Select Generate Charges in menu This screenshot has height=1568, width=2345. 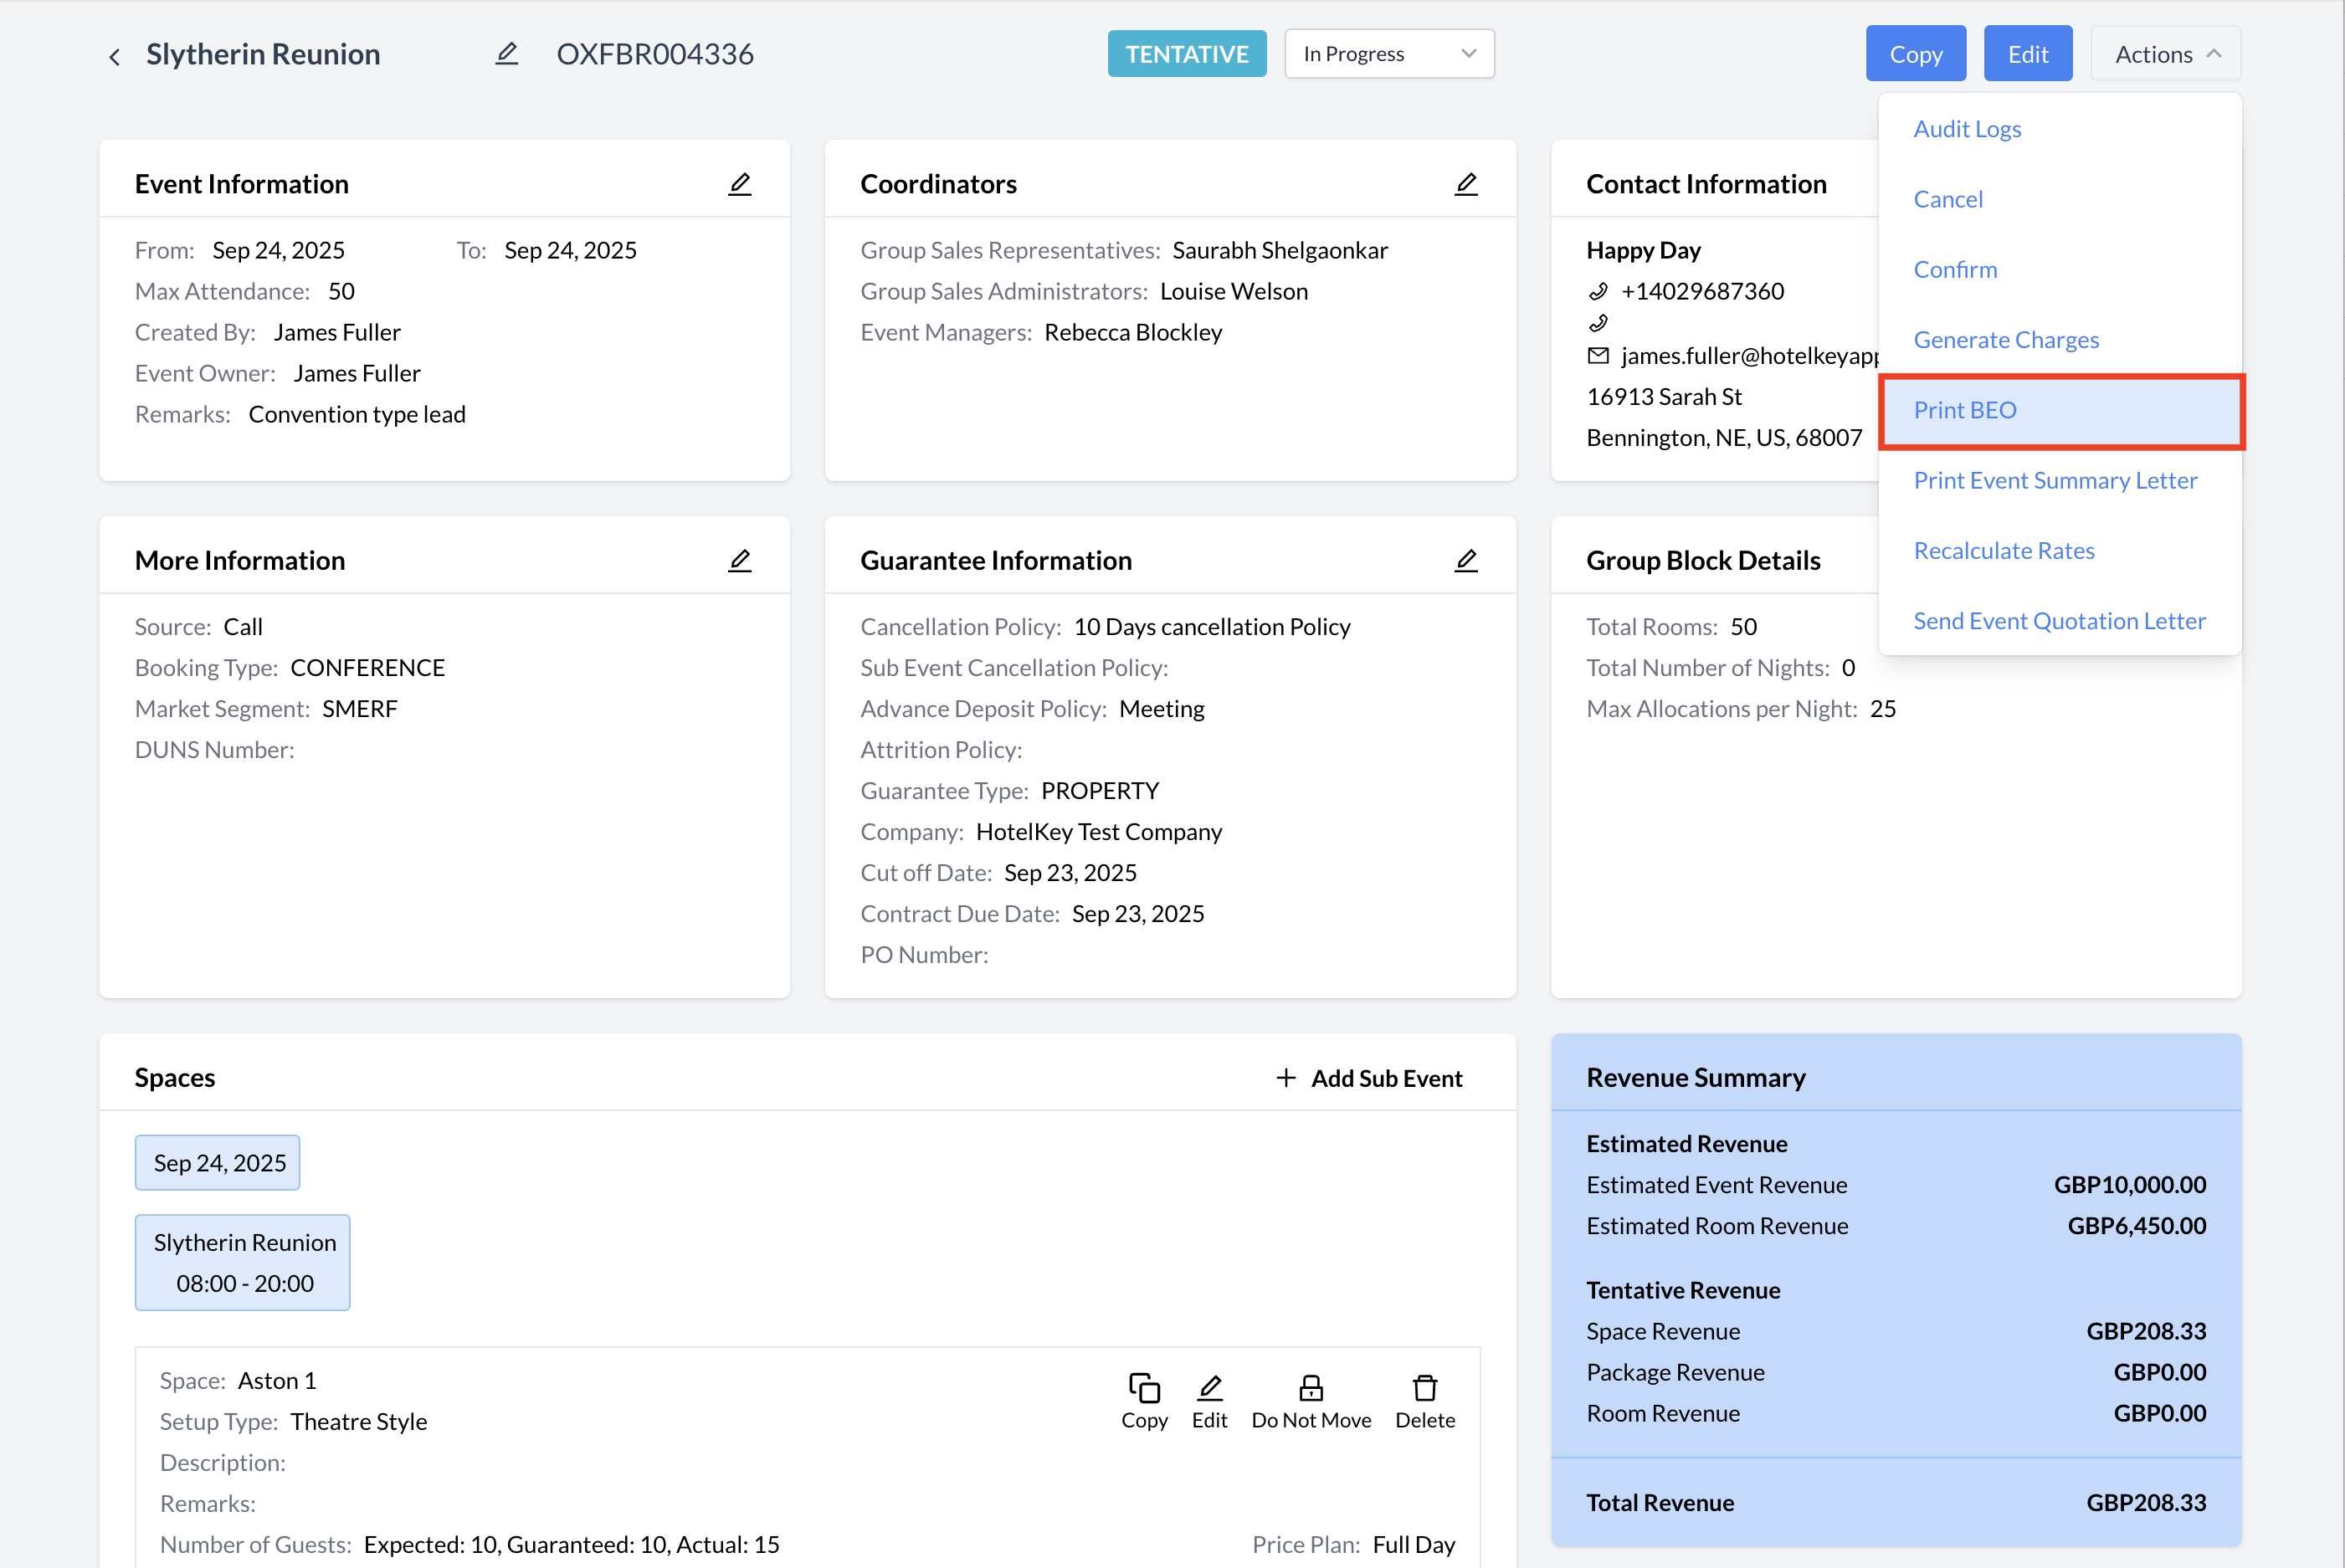coord(2005,340)
